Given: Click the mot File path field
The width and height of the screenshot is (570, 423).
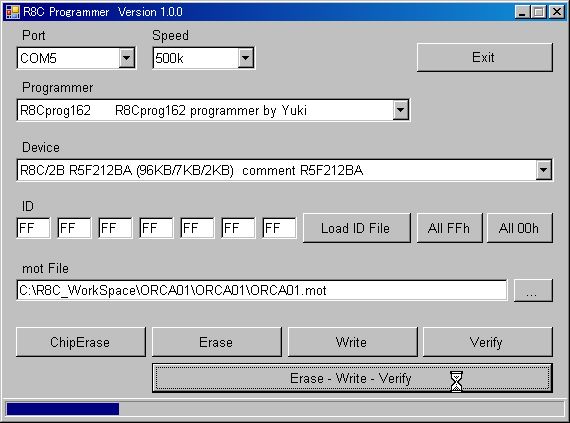Looking at the screenshot, I should tap(262, 290).
